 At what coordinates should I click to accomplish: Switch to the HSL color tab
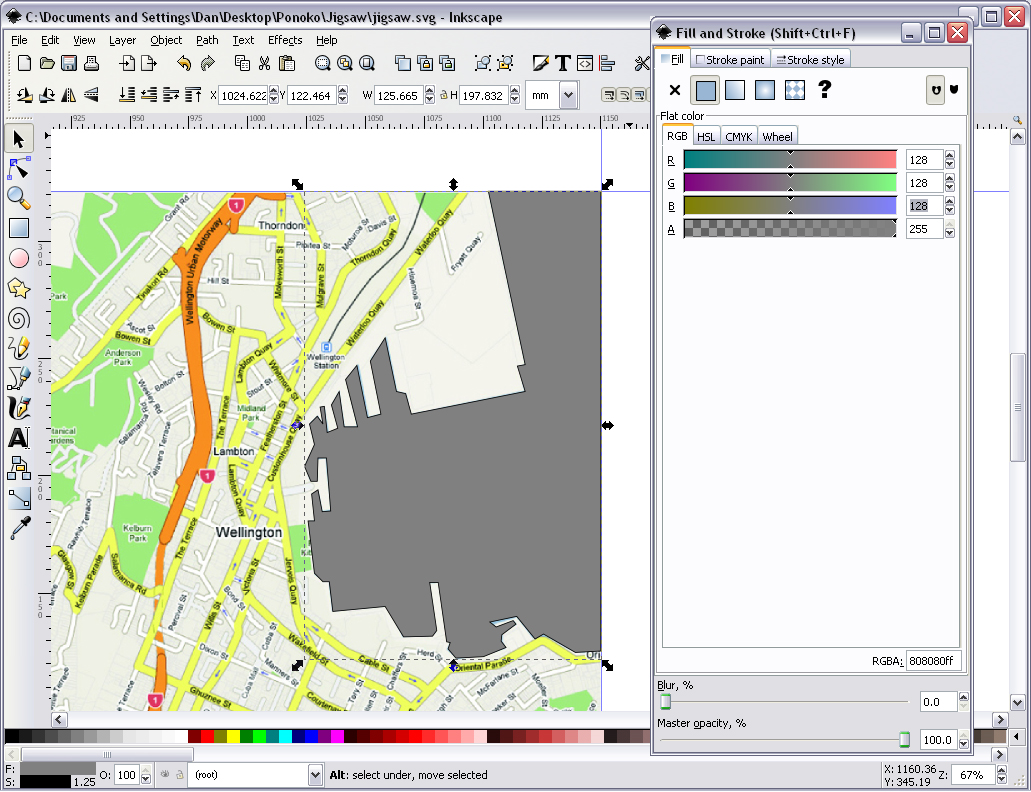point(706,137)
